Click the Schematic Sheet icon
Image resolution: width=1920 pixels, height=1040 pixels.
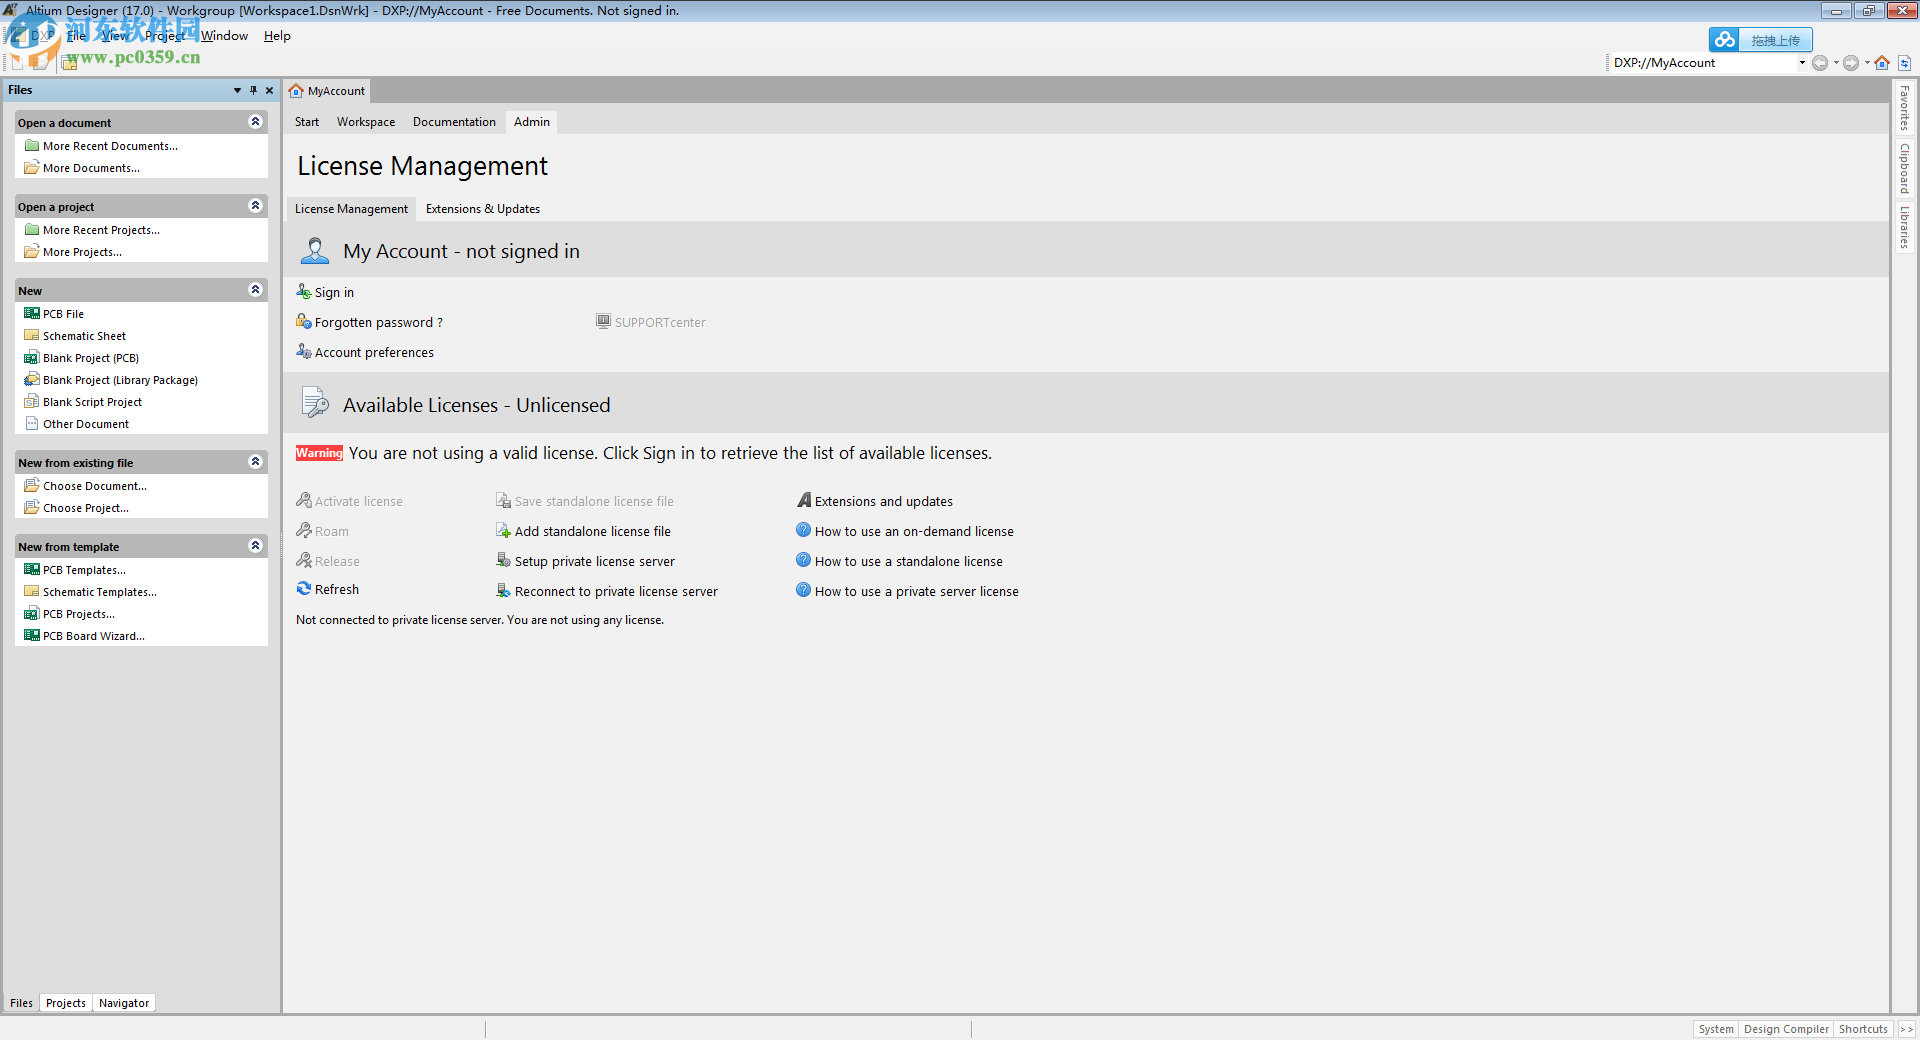click(x=32, y=335)
